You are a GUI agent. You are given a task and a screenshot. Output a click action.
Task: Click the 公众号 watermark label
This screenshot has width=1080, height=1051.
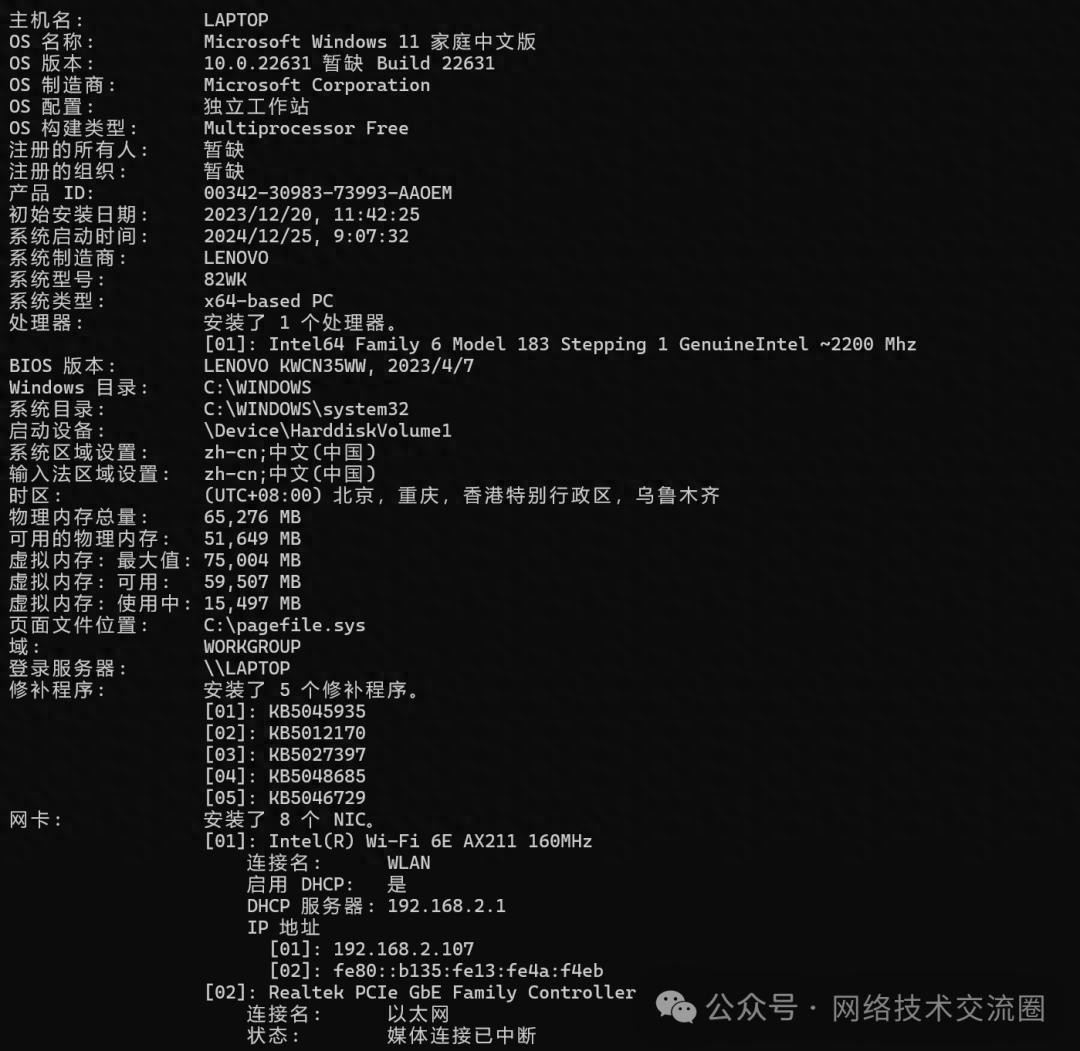[x=751, y=1008]
